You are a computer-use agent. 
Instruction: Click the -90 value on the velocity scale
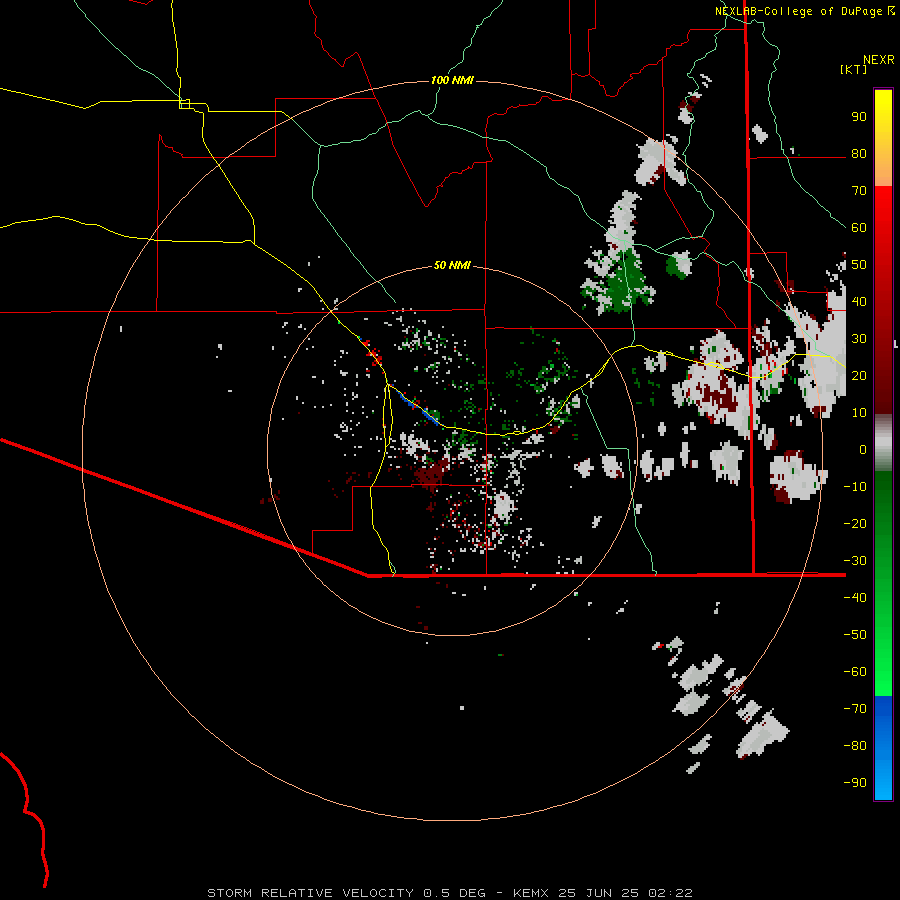click(855, 782)
